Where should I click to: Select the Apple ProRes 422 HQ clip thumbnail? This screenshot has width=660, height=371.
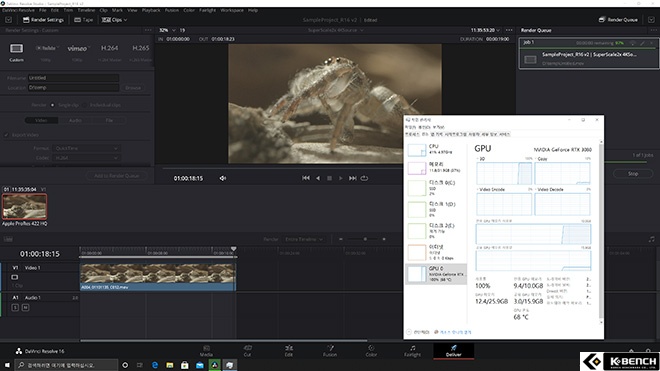point(25,206)
